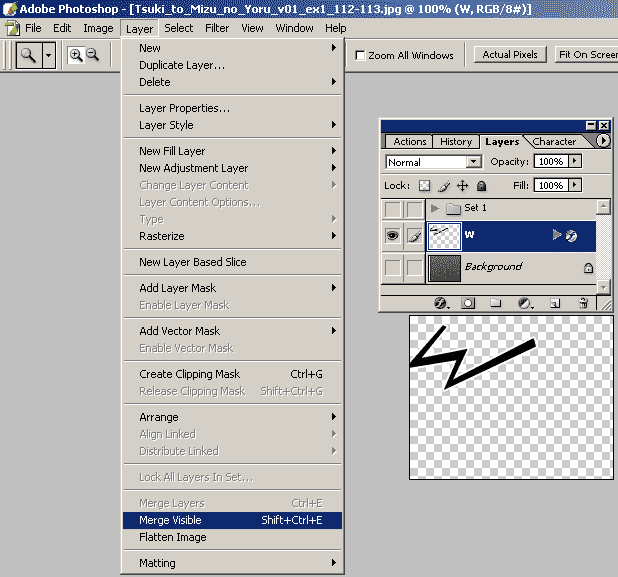Click the Delete layer trash icon
Screen dimensions: 618x577
(583, 303)
